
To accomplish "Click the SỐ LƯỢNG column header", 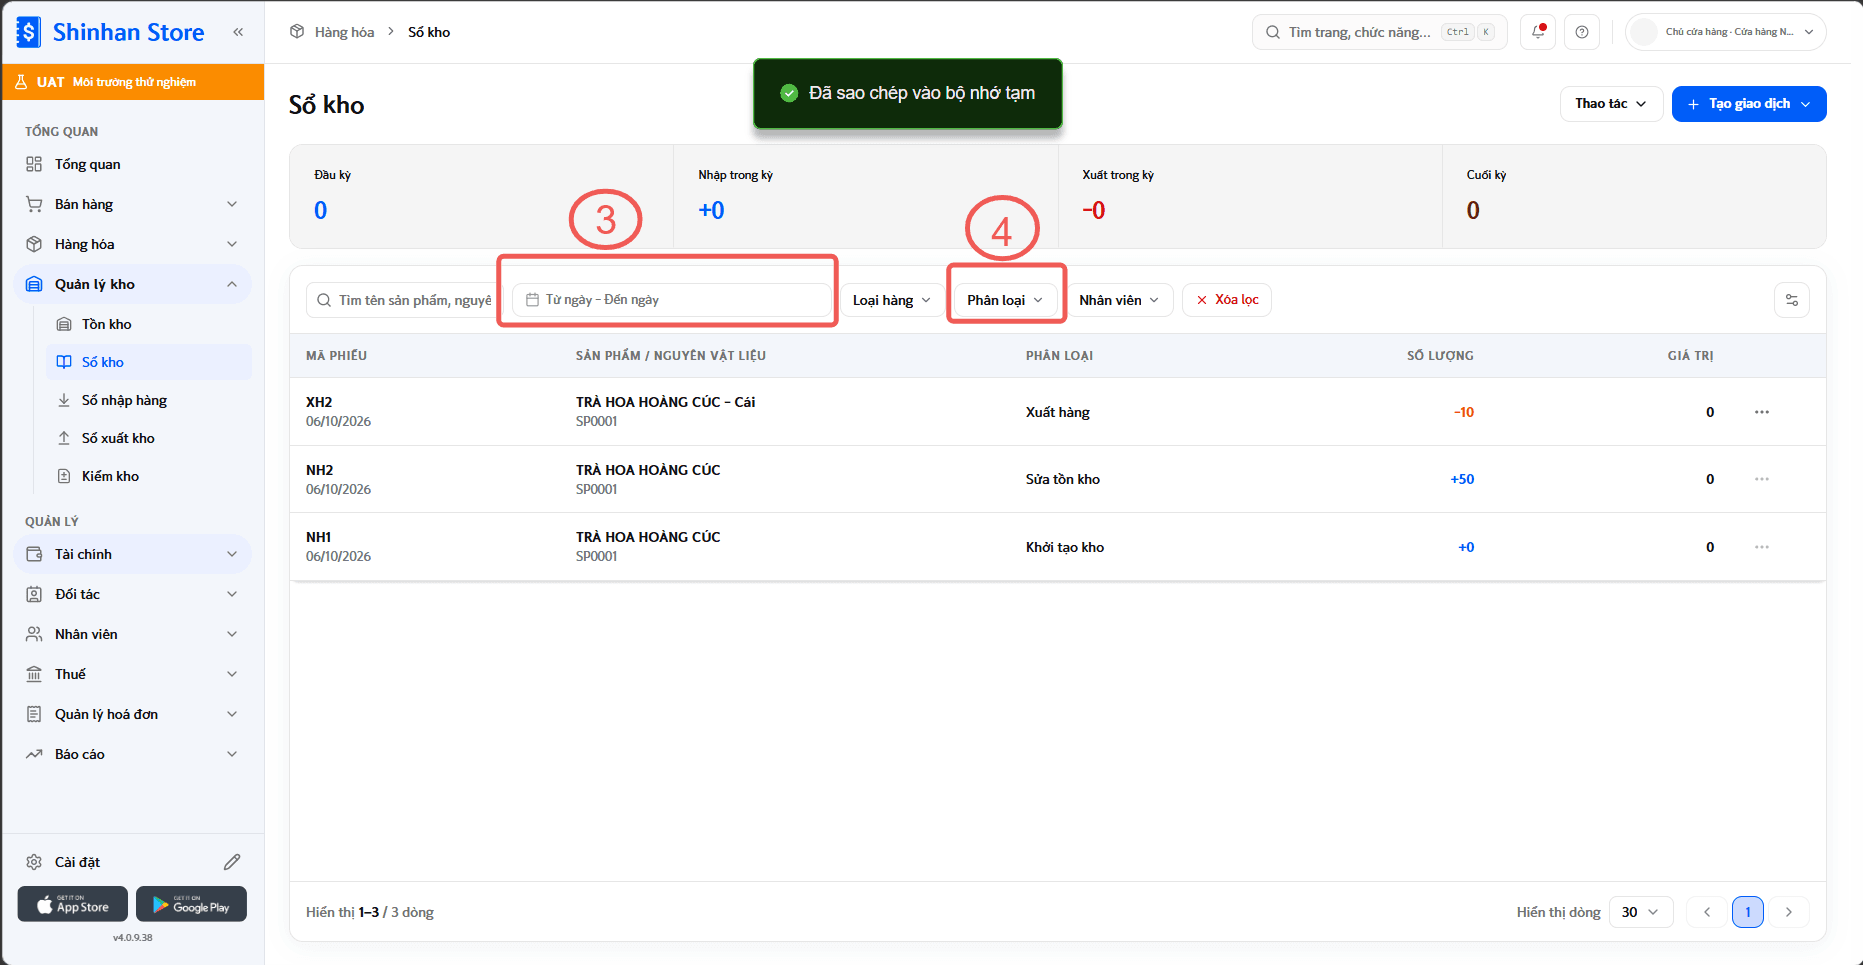I will pyautogui.click(x=1440, y=356).
